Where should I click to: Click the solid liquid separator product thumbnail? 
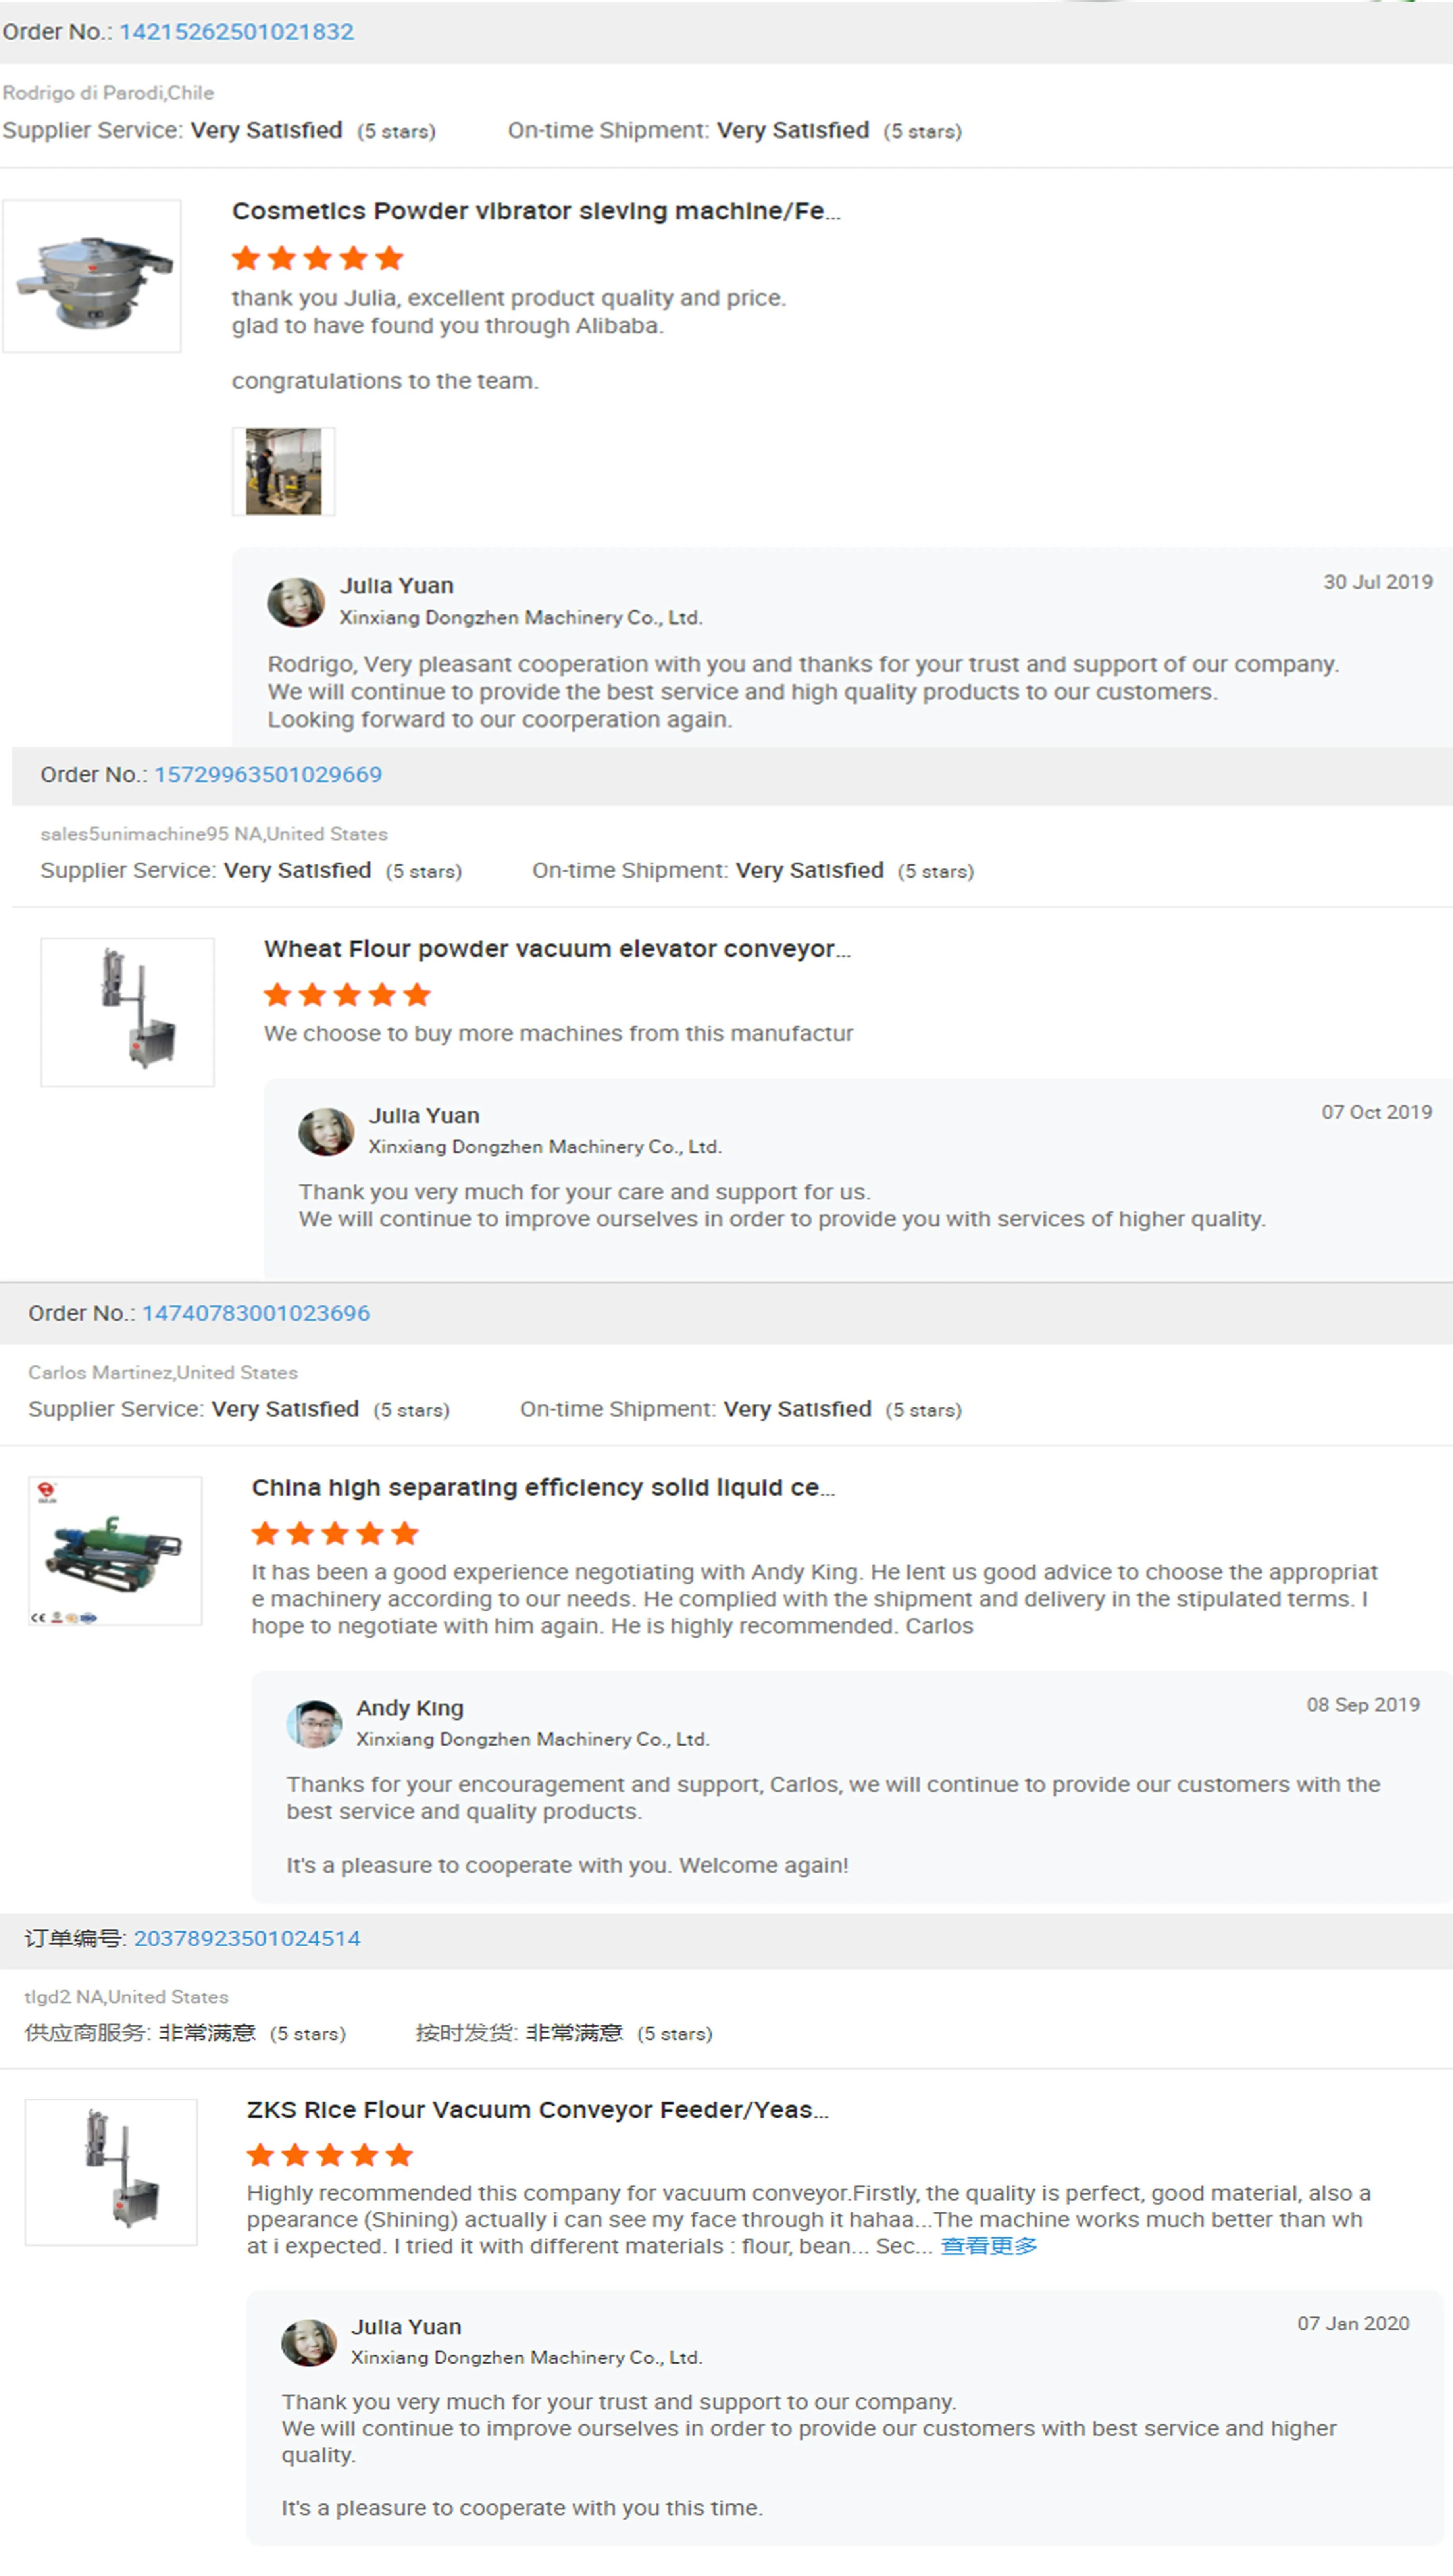(x=115, y=1551)
